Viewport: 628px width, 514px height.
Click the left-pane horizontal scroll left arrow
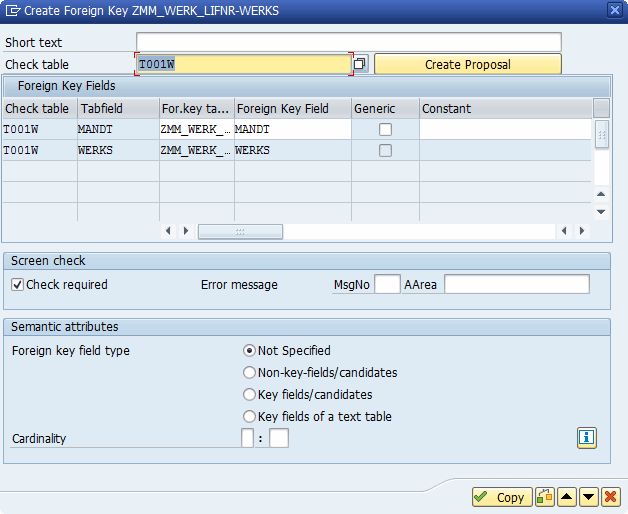[168, 231]
